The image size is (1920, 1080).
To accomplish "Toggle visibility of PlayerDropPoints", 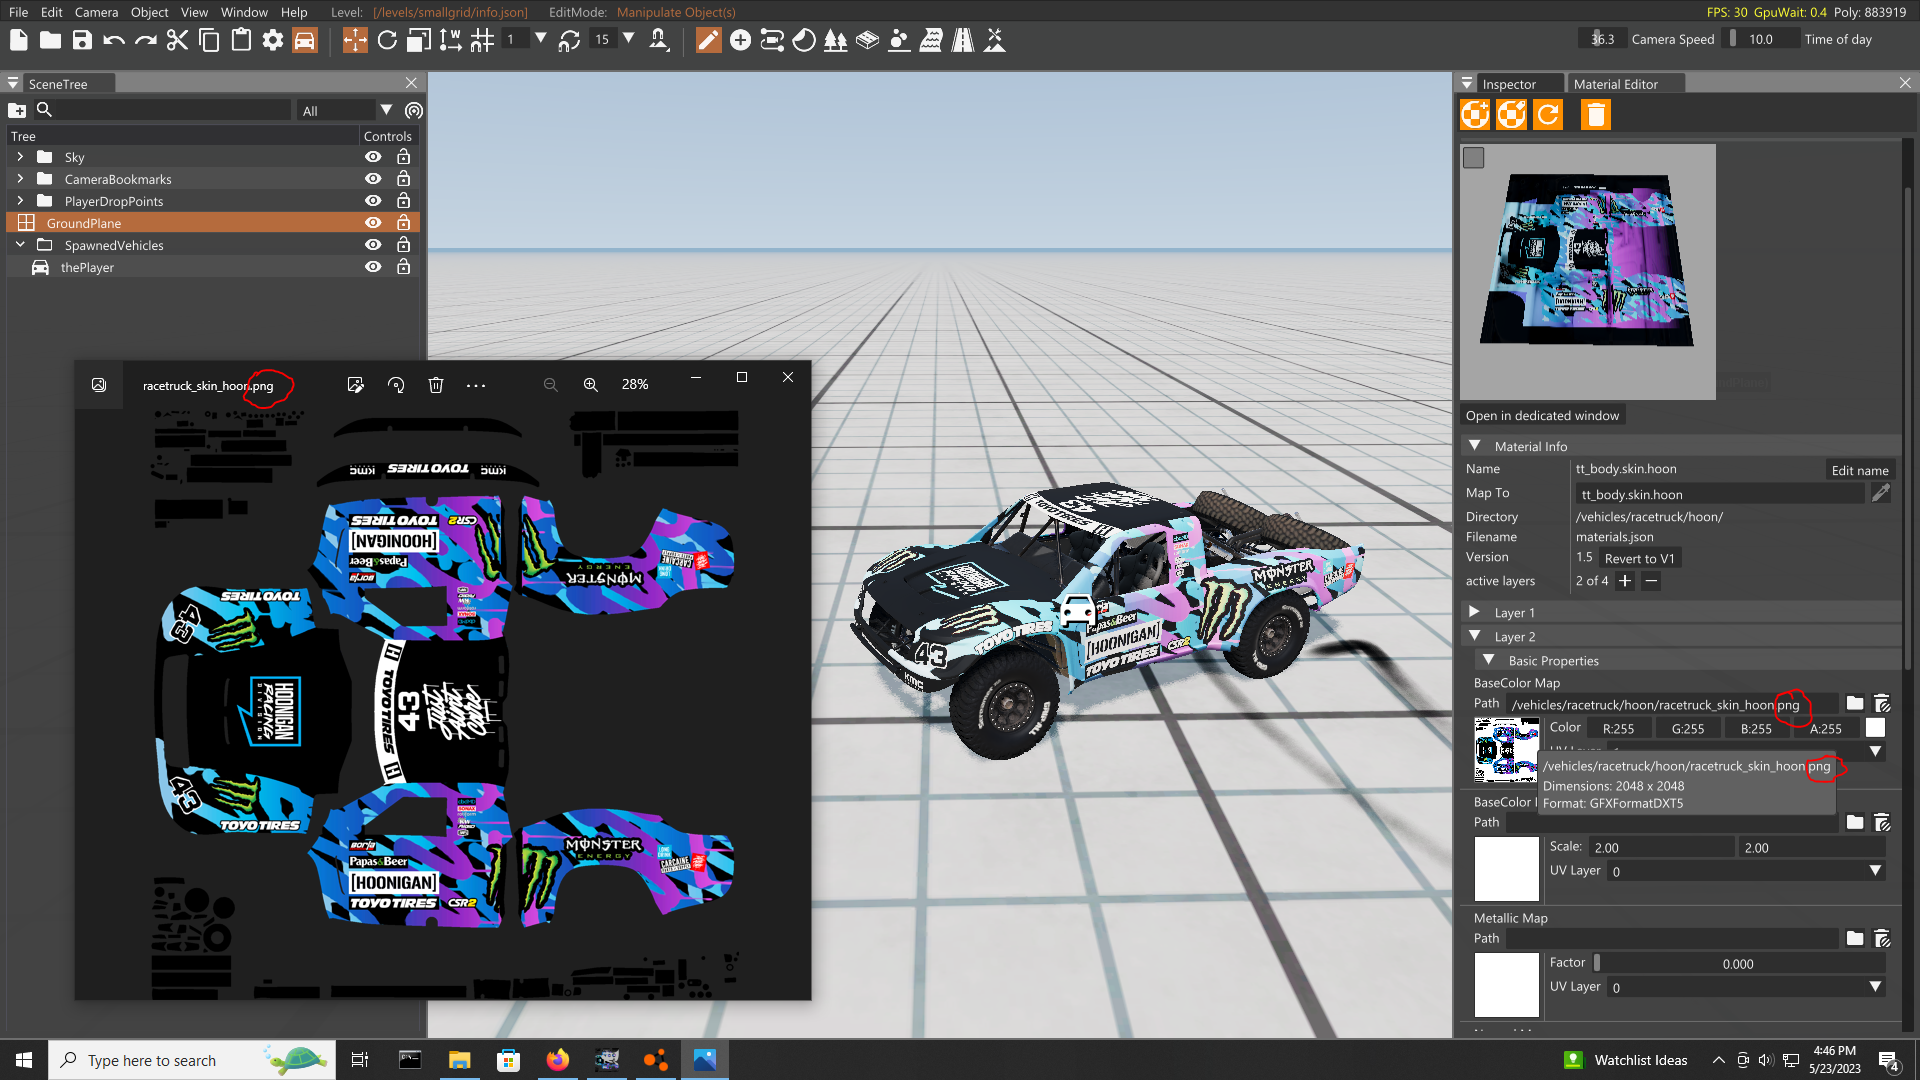I will [x=373, y=201].
